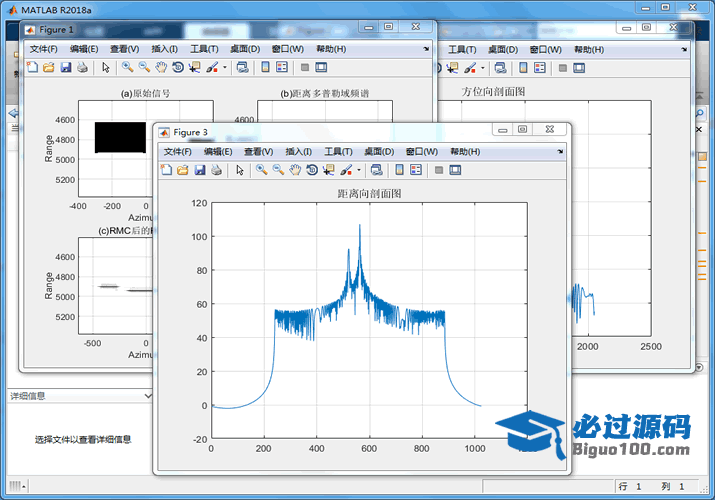Open 插入(I) menu in Figure 1
715x500 pixels.
[165, 49]
